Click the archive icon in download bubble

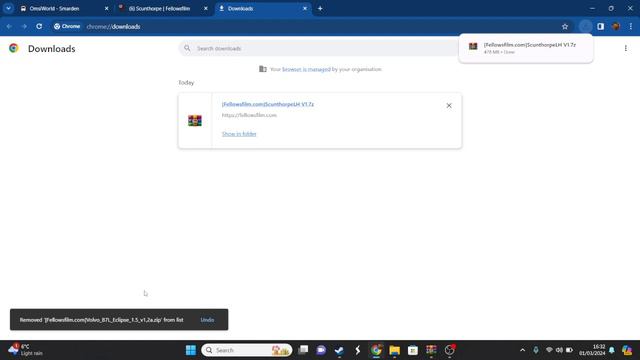tap(473, 47)
